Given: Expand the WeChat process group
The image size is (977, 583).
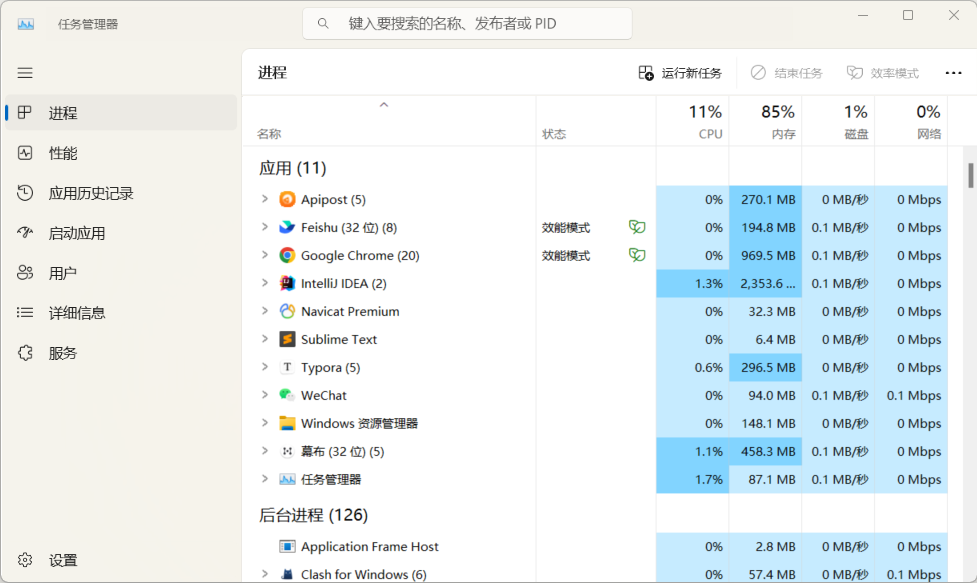Looking at the screenshot, I should (x=265, y=396).
